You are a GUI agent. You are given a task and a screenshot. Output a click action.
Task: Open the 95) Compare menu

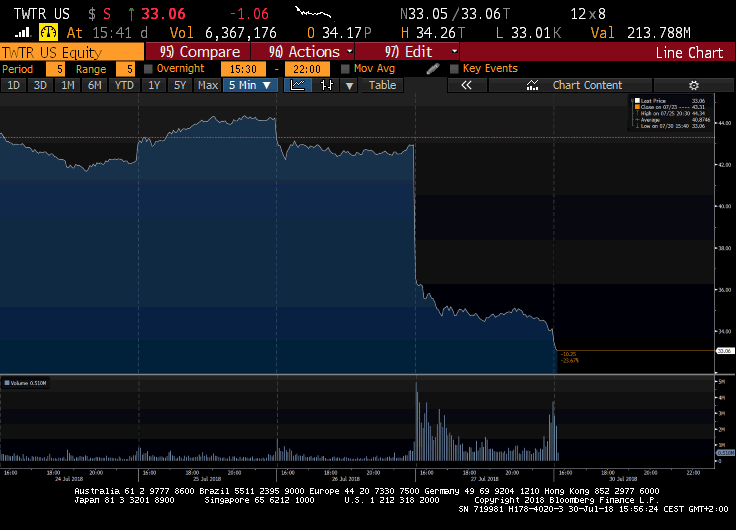pos(198,52)
